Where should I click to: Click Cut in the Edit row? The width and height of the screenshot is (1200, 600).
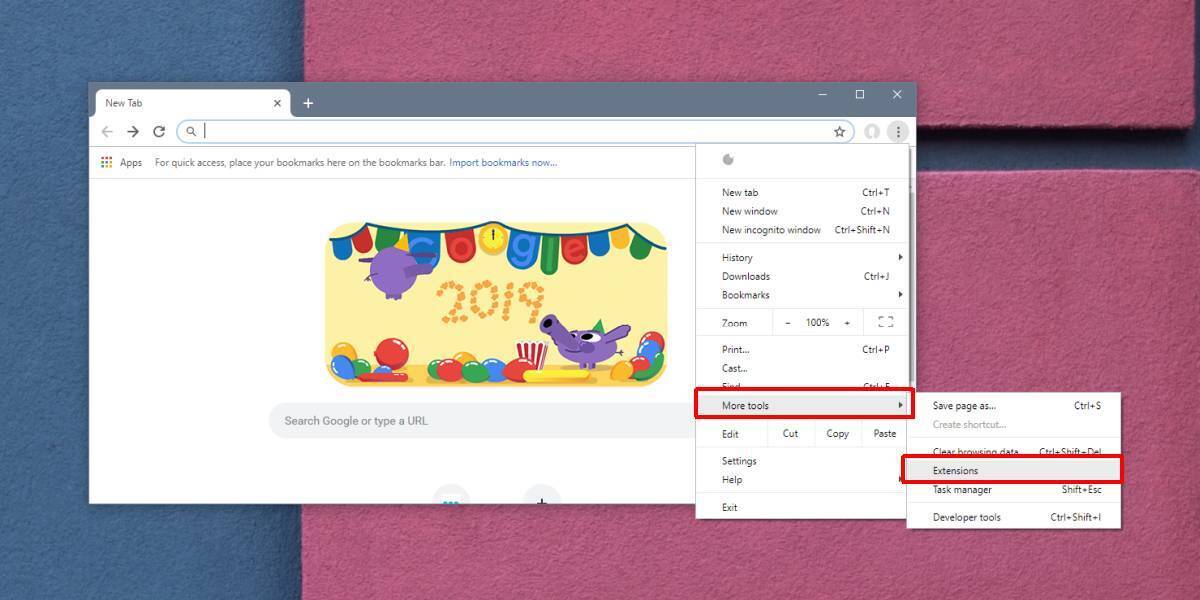pyautogui.click(x=790, y=433)
